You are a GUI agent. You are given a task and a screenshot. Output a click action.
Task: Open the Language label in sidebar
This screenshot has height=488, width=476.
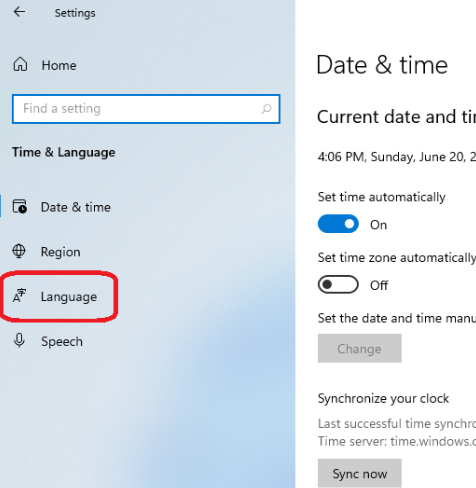pyautogui.click(x=69, y=297)
